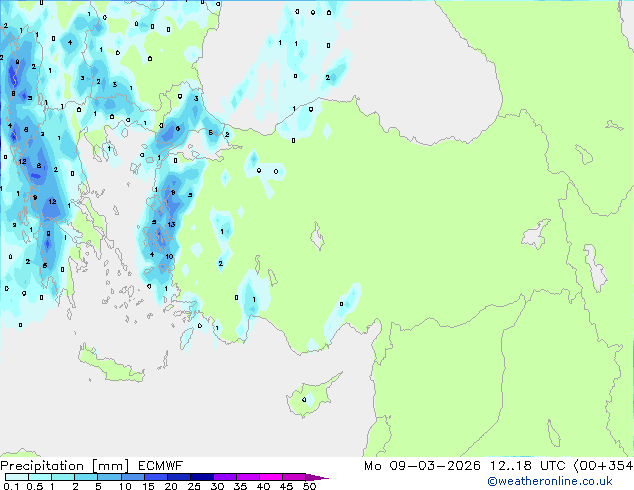This screenshot has height=490, width=634.
Task: Click the '50' legend scale label
Action: [309, 486]
